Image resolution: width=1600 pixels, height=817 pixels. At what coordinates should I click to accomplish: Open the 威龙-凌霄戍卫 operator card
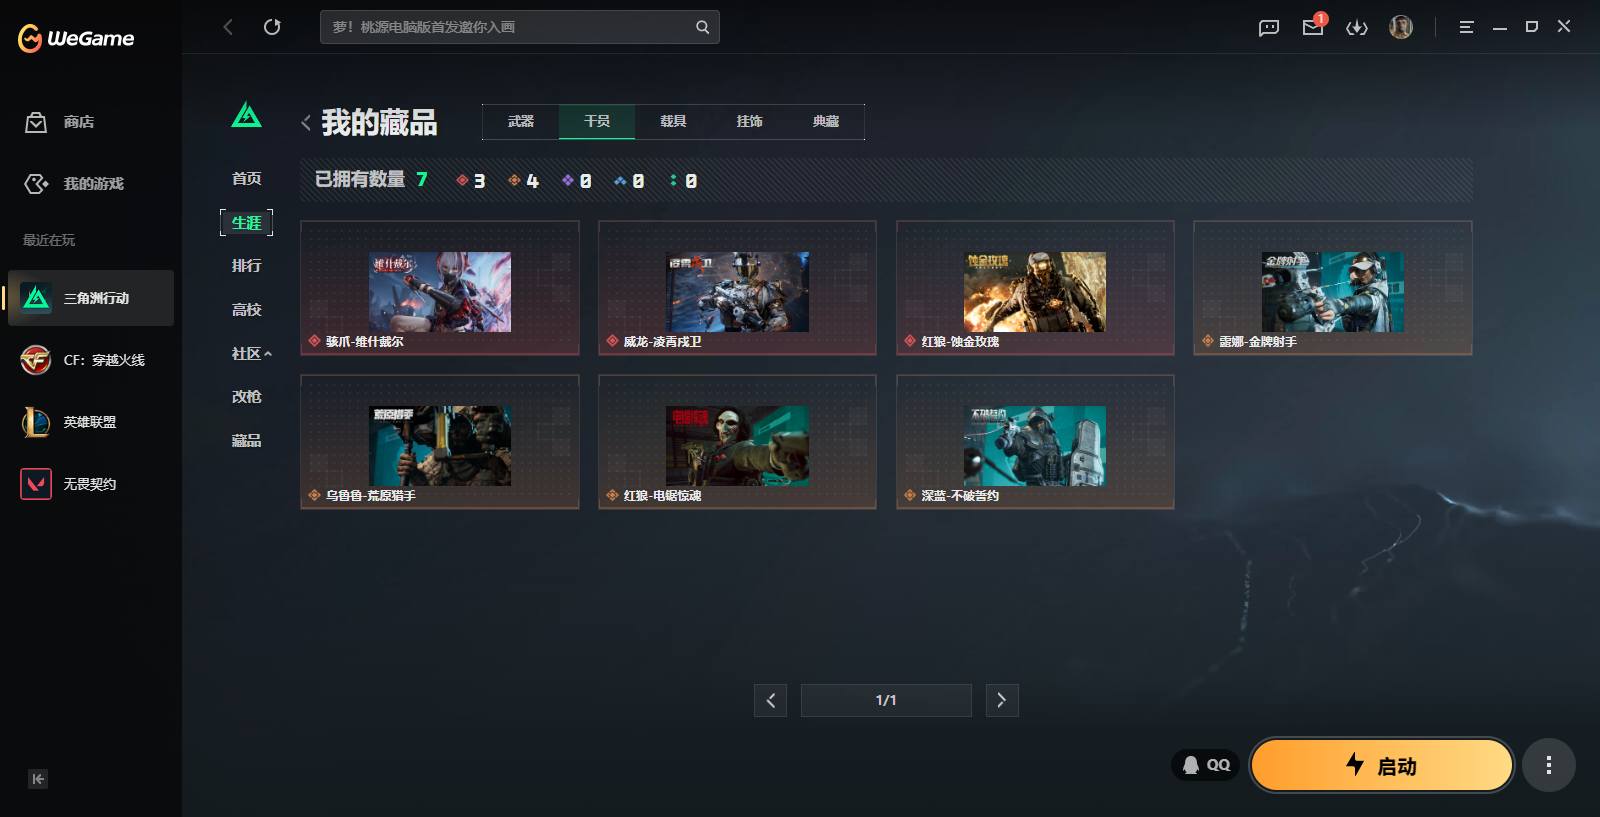click(737, 288)
